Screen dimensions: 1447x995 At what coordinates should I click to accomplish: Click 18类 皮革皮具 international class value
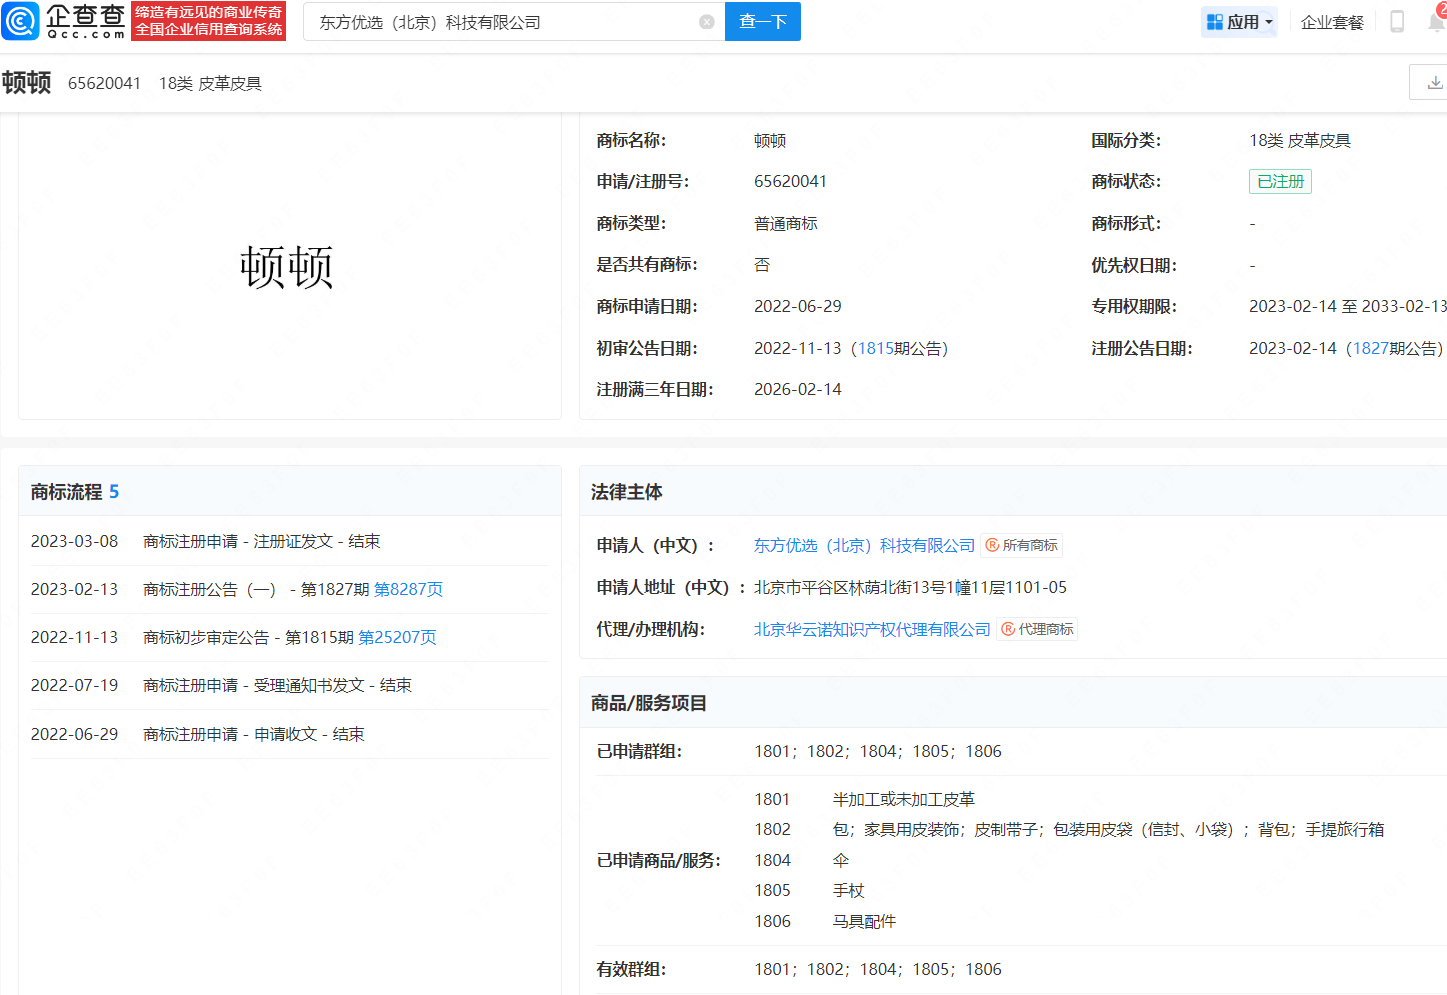[1300, 140]
